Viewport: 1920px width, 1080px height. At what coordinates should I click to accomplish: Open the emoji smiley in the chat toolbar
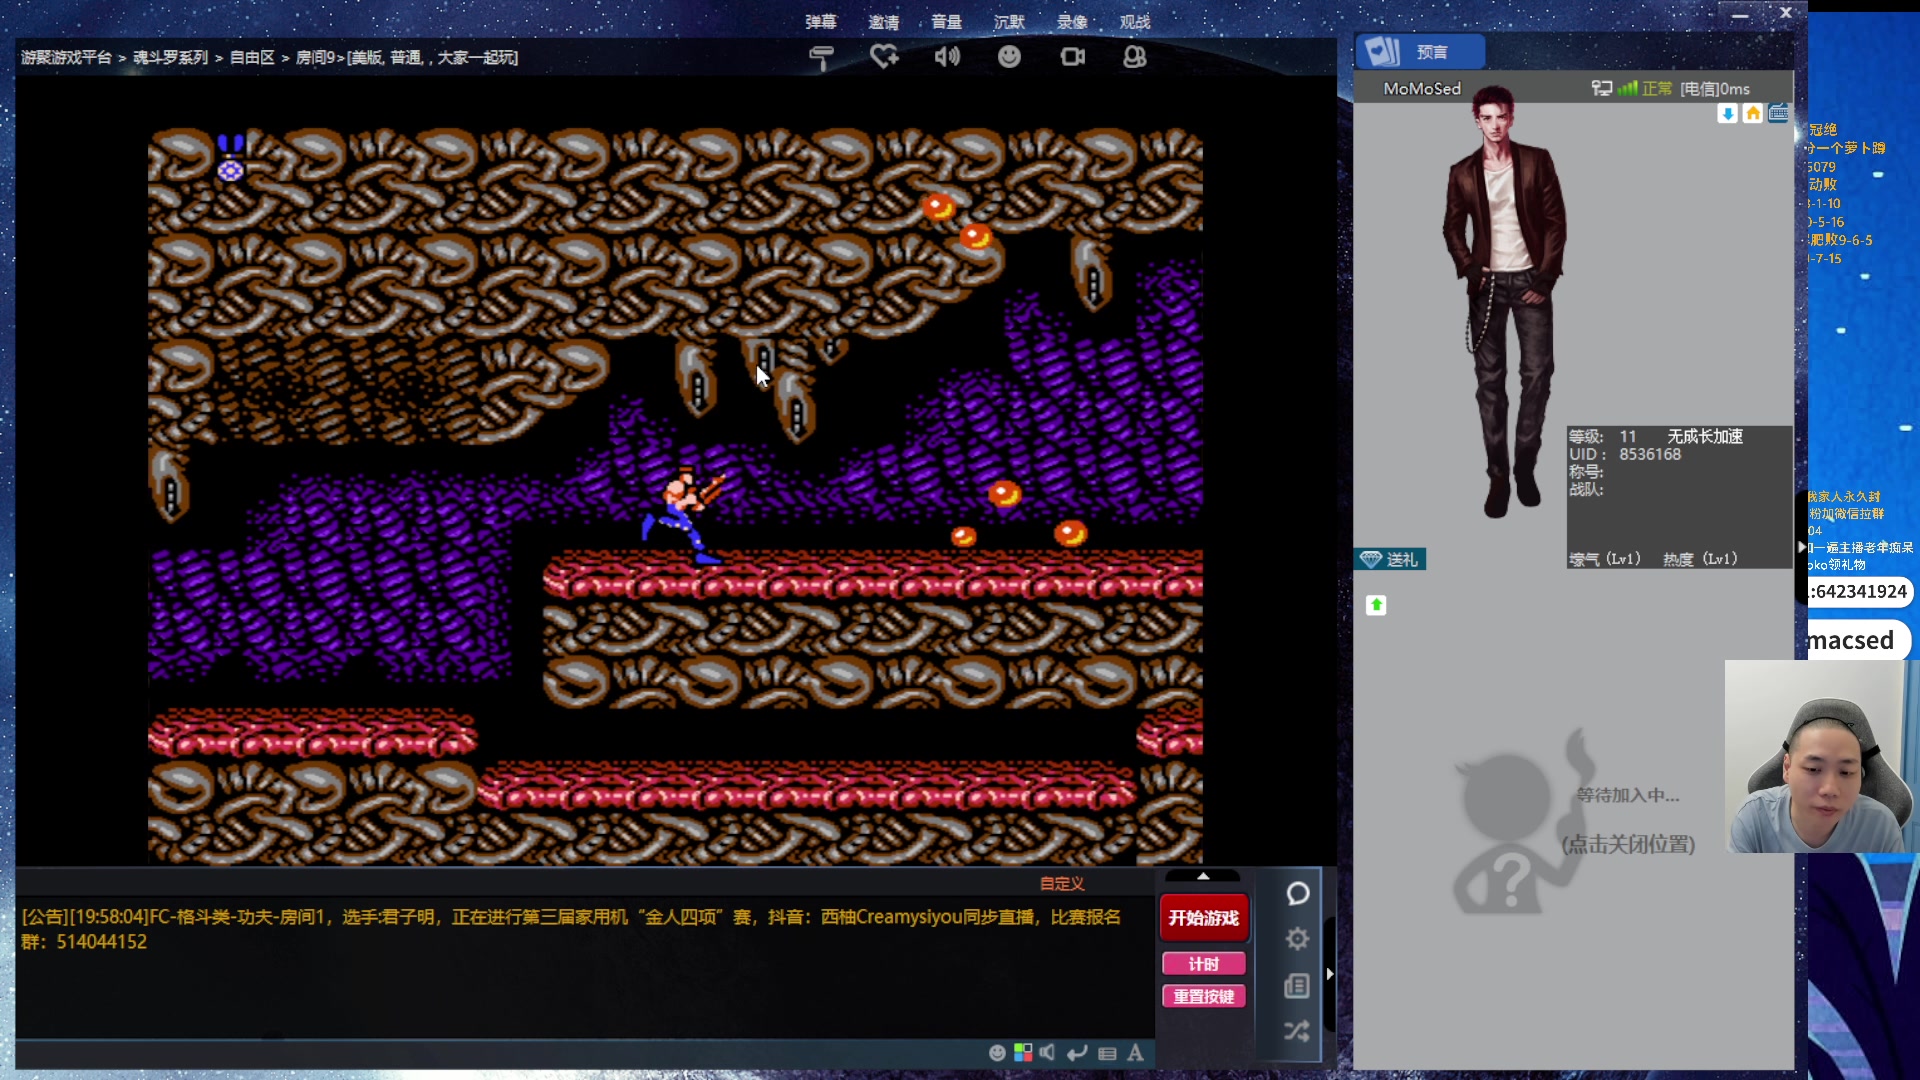[997, 1053]
